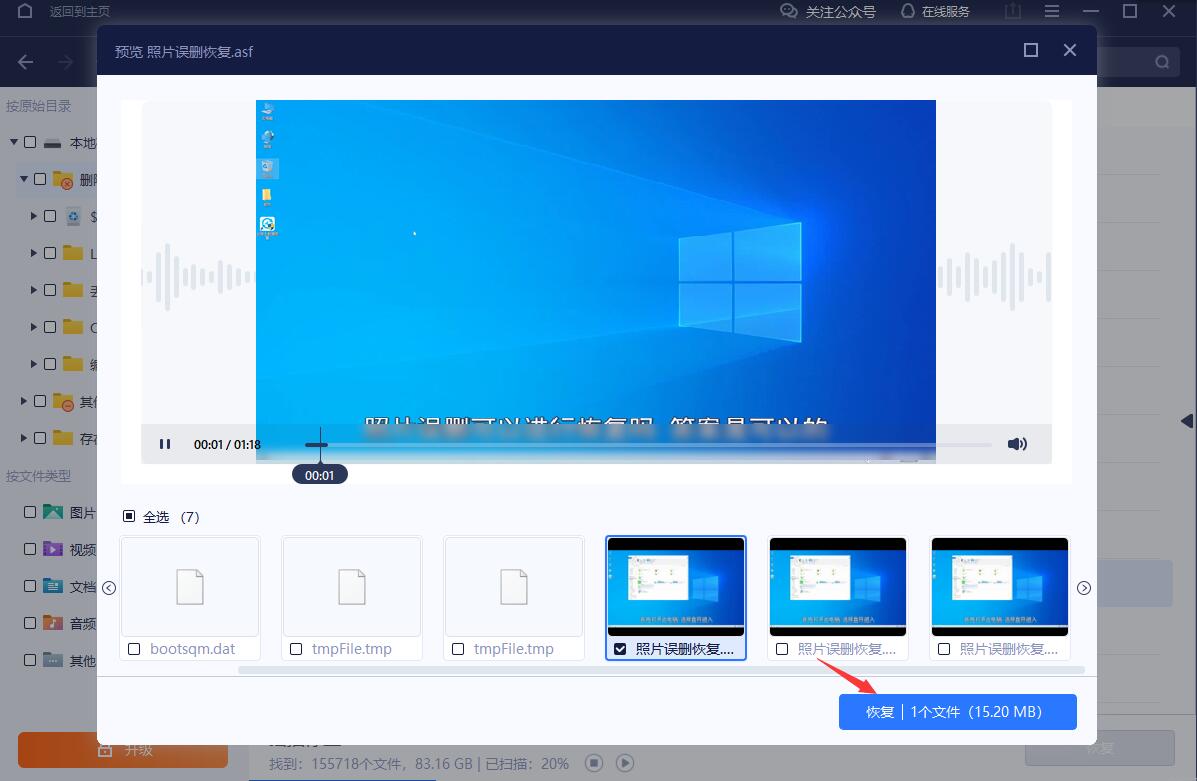The width and height of the screenshot is (1197, 781).
Task: Click the 00:01 playhead marker
Action: (319, 475)
